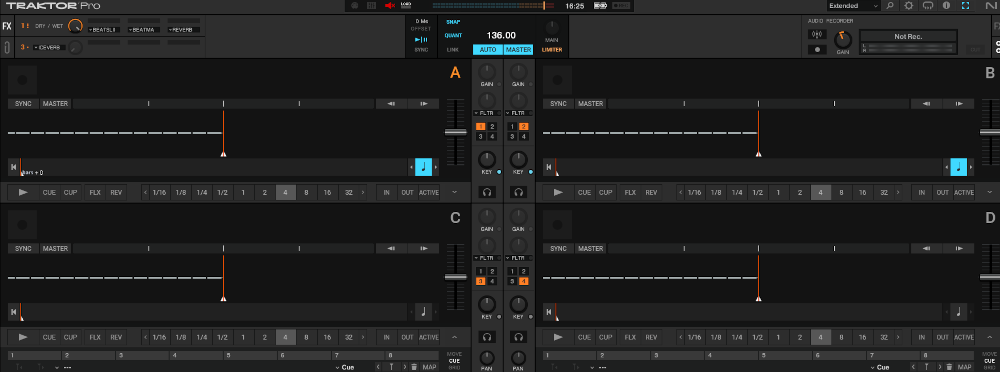Adjust Audio Recorder GAIN knob
Viewport: 1000px width, 372px height.
[843, 40]
